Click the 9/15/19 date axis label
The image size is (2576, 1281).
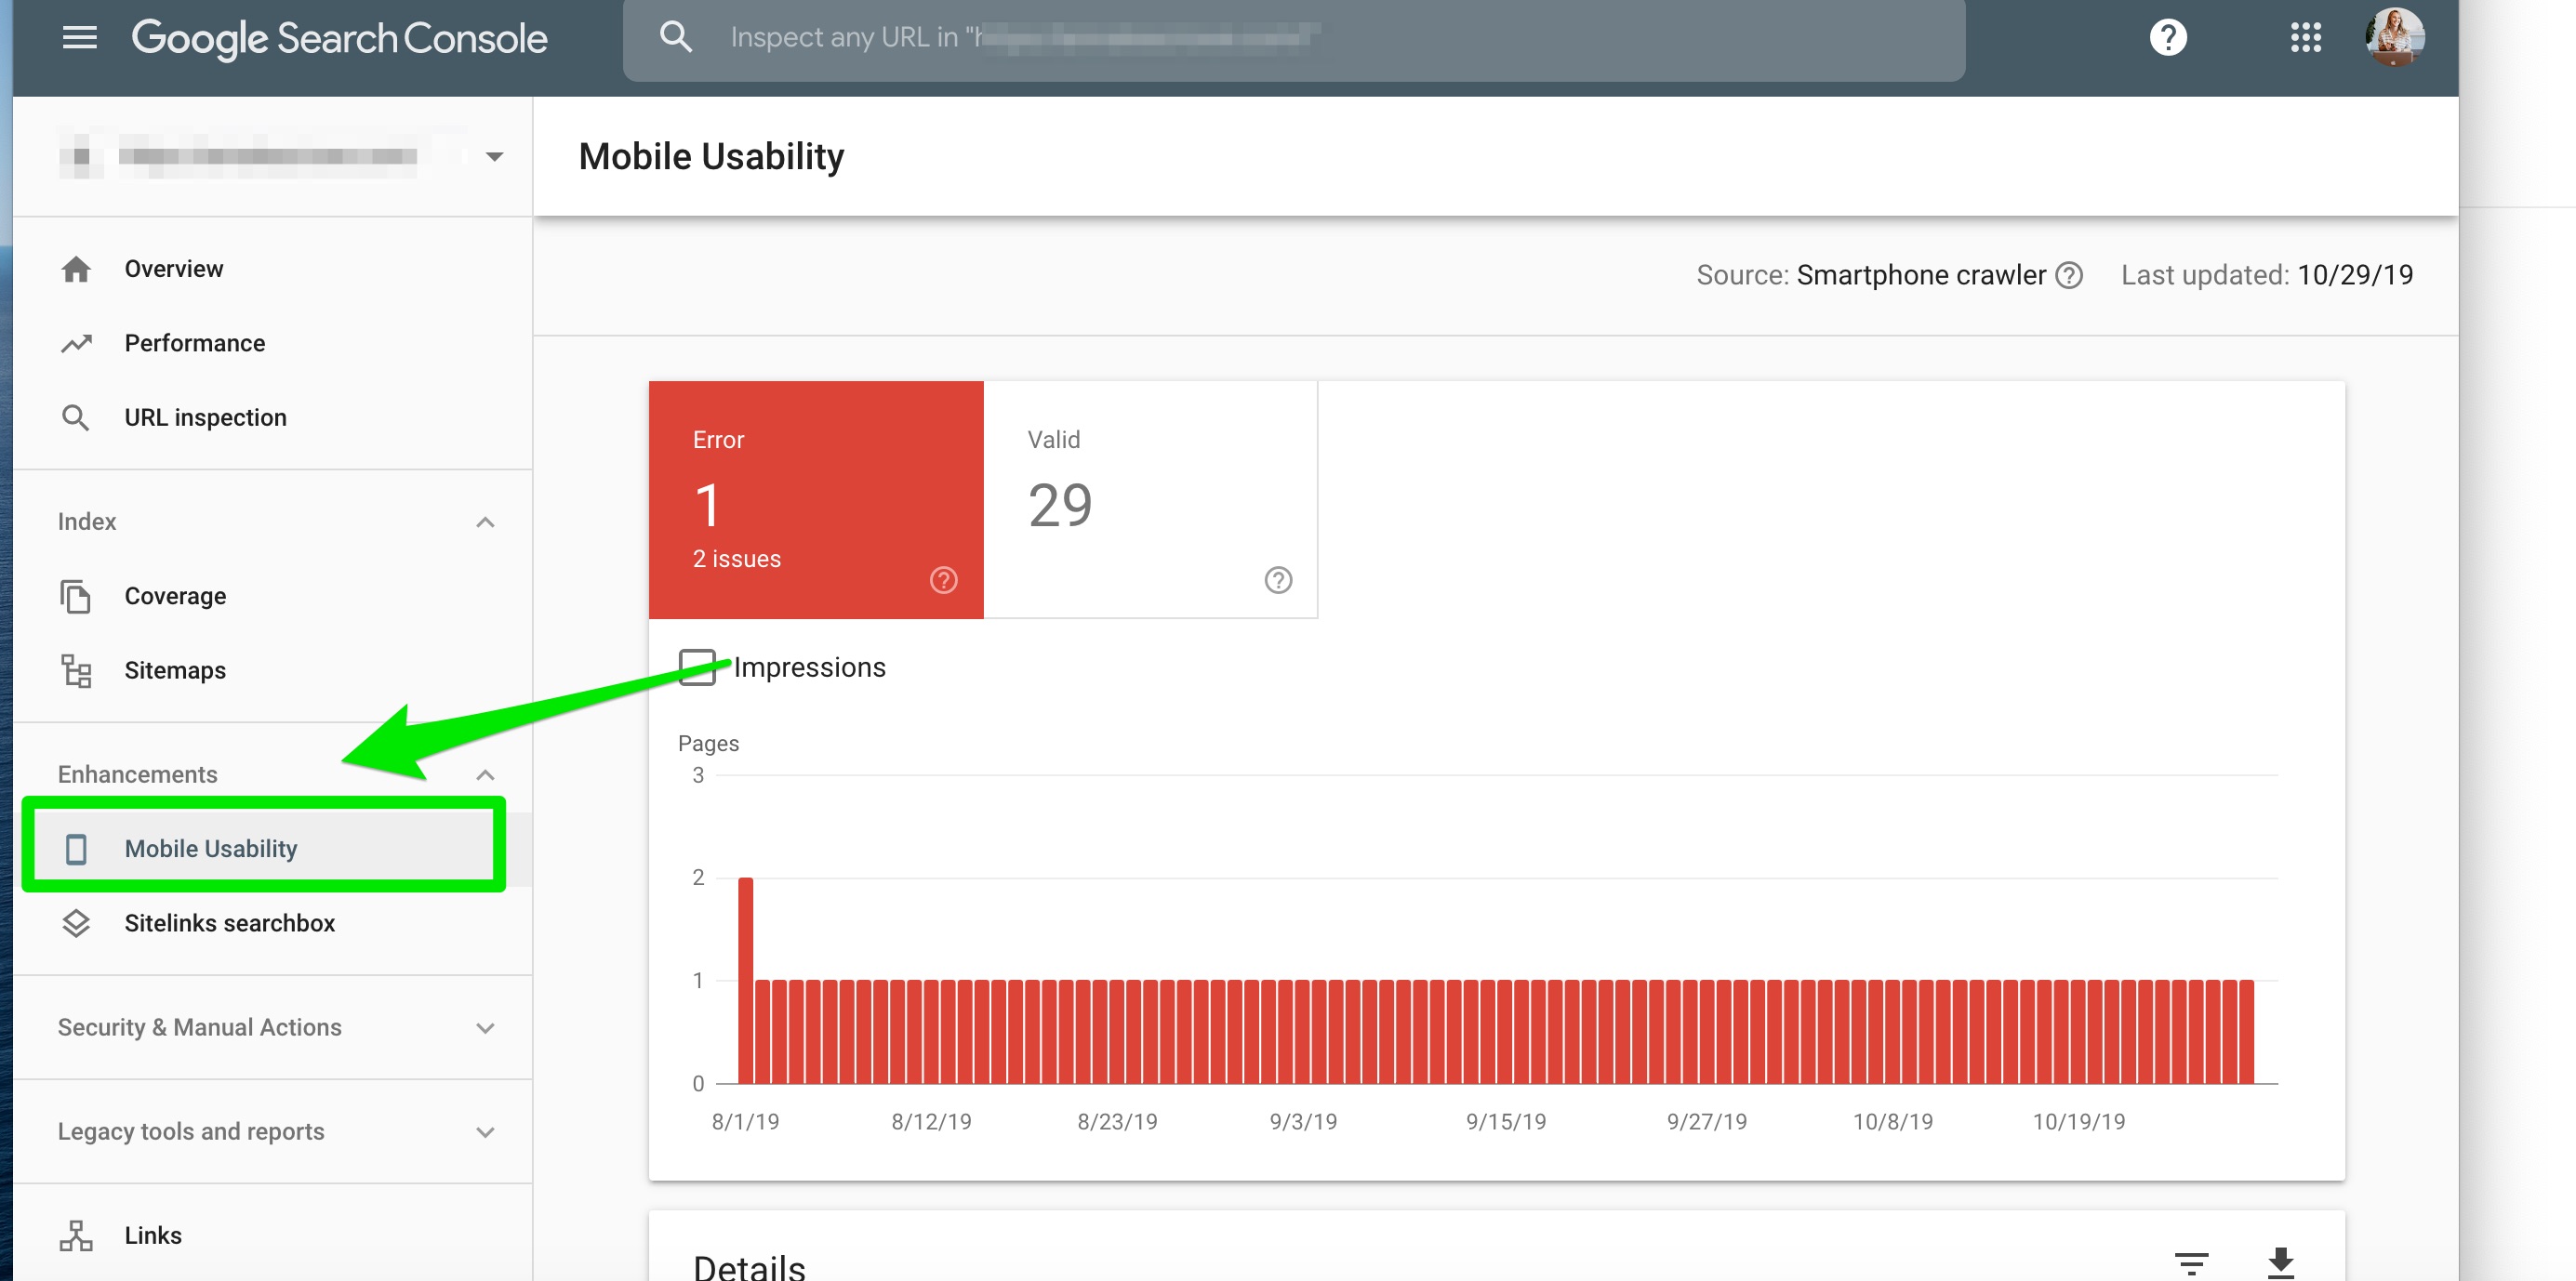(x=1506, y=1122)
